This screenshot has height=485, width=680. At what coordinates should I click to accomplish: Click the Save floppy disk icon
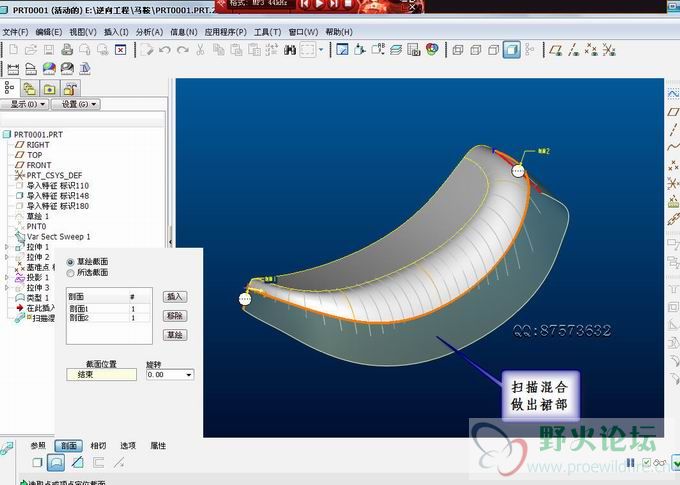tap(49, 50)
